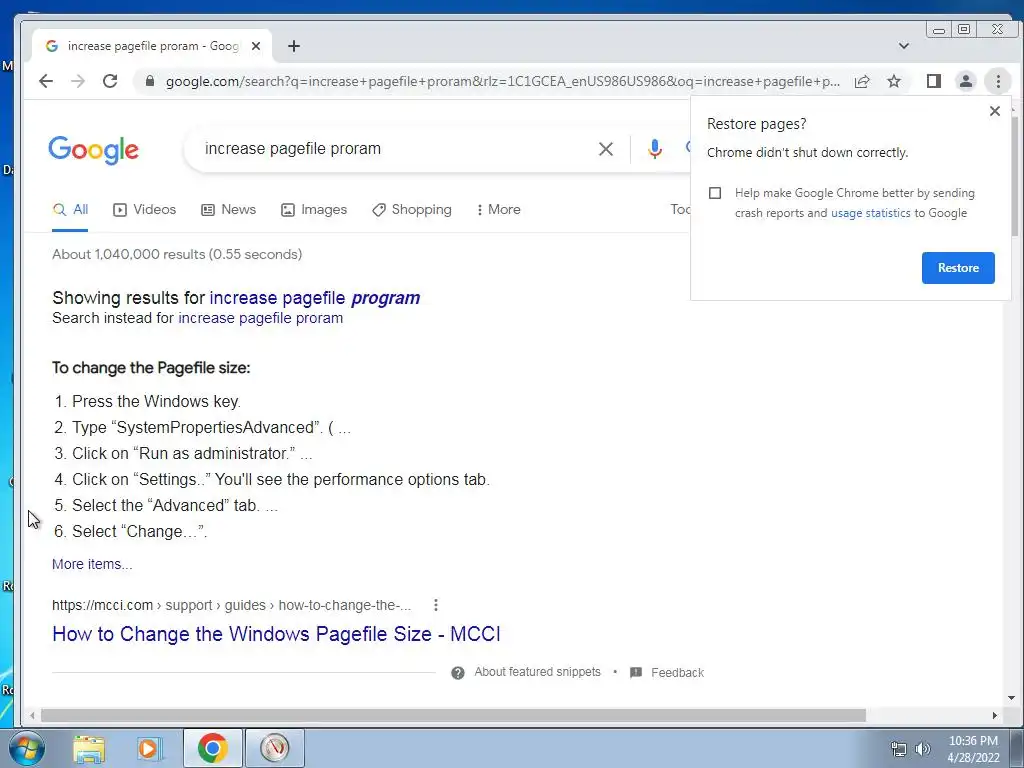Viewport: 1024px width, 768px height.
Task: Open the 'More items...' link
Action: 92,564
